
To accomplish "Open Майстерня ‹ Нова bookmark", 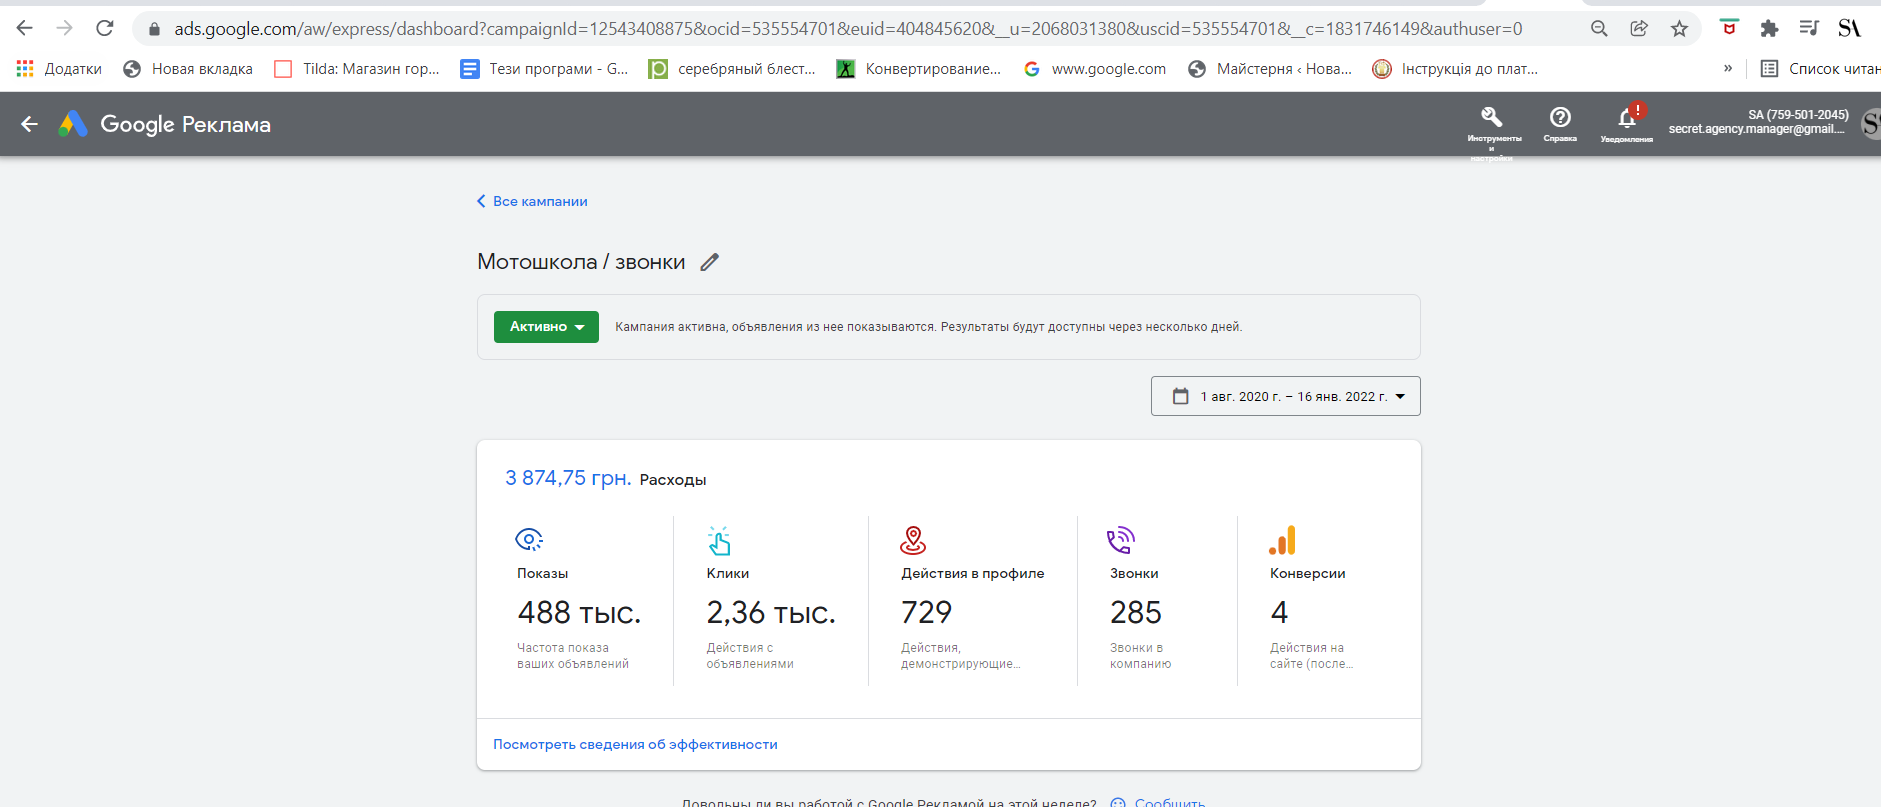I will tap(1270, 69).
